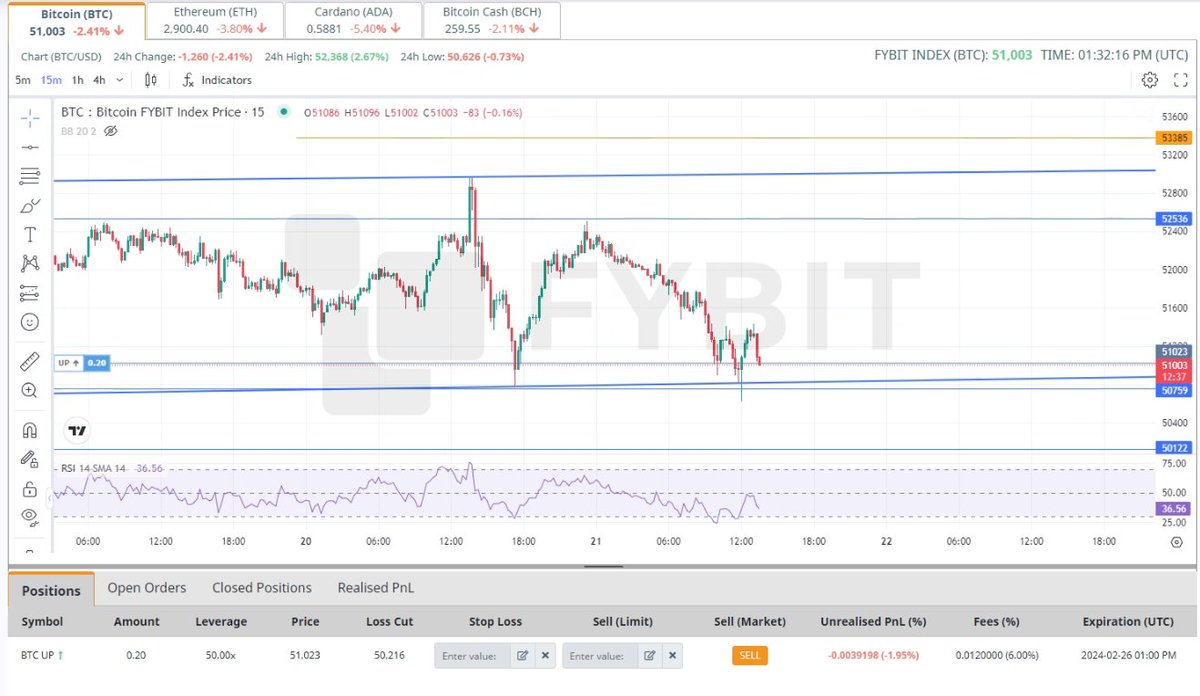Switch to the 5m timeframe
Screen dimensions: 1200x696
[x=22, y=80]
